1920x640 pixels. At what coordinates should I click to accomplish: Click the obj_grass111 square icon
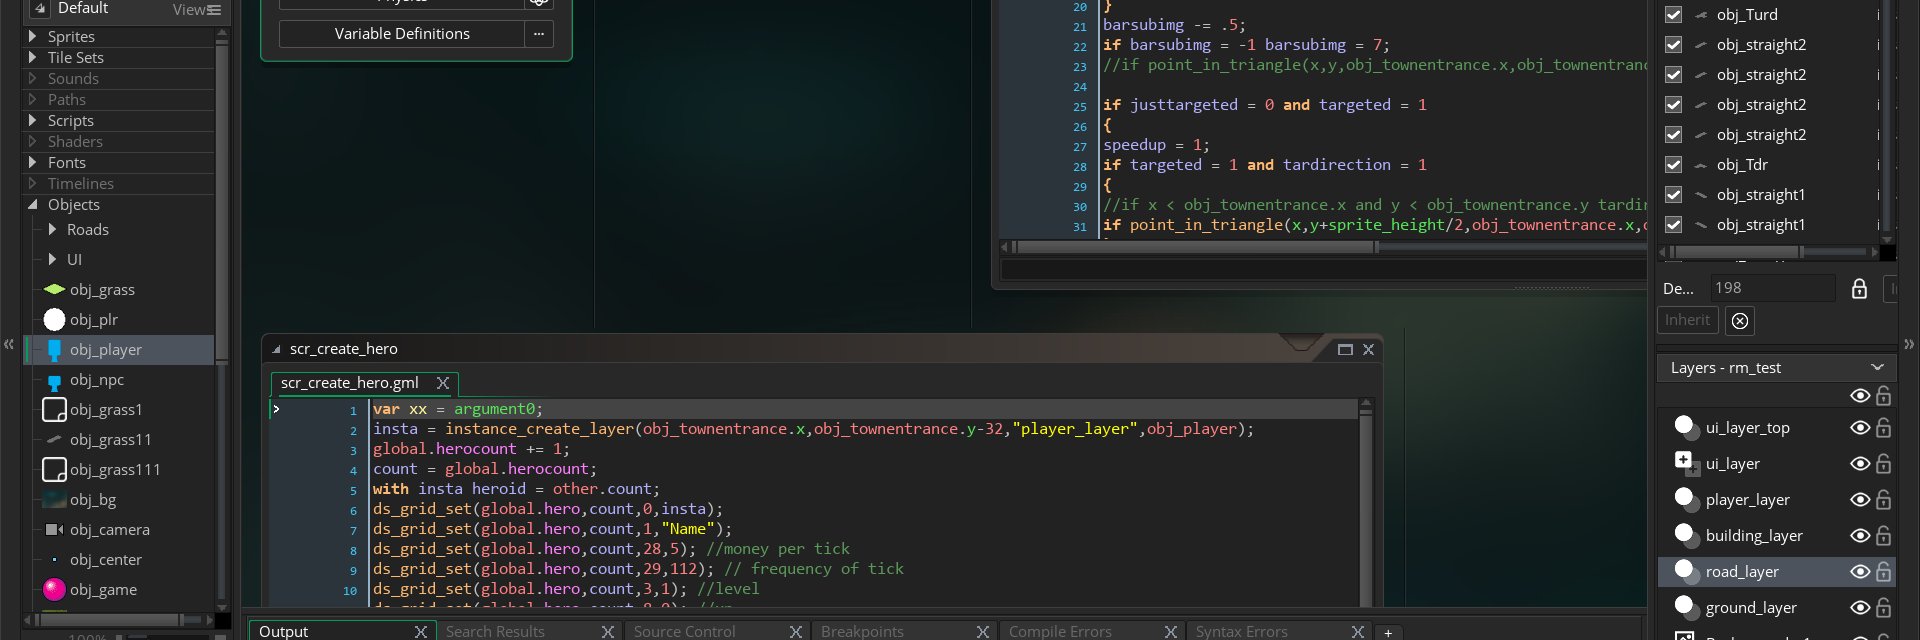[x=54, y=469]
